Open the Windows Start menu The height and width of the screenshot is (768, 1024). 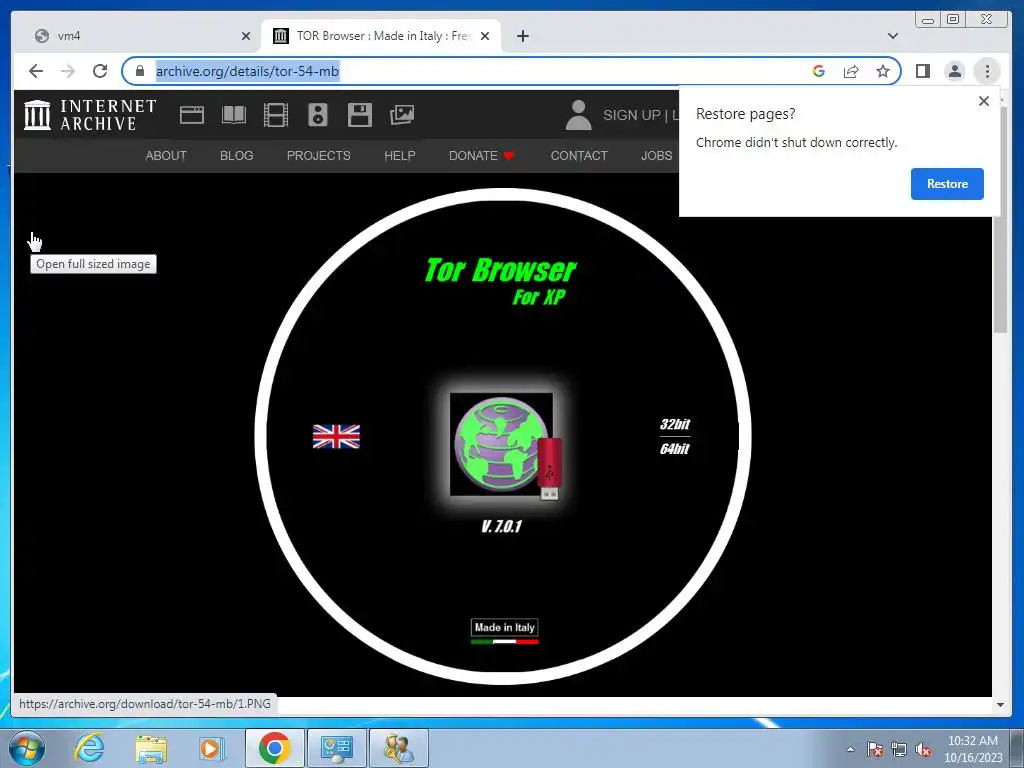25,748
